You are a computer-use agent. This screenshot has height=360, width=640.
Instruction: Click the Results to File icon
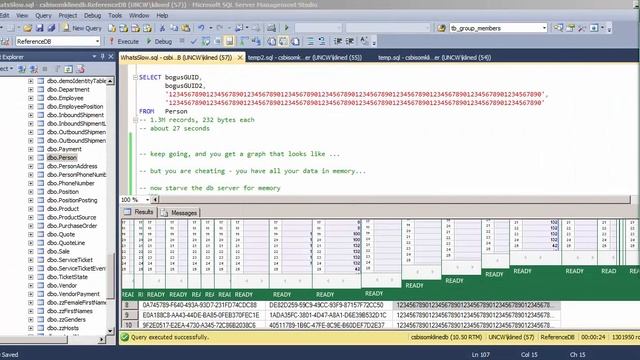click(296, 41)
